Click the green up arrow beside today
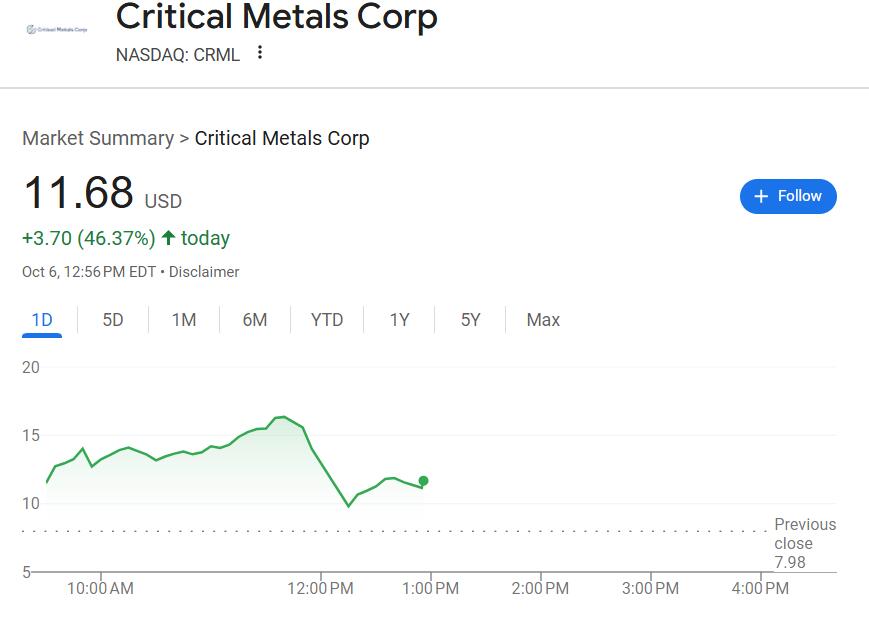 (168, 238)
